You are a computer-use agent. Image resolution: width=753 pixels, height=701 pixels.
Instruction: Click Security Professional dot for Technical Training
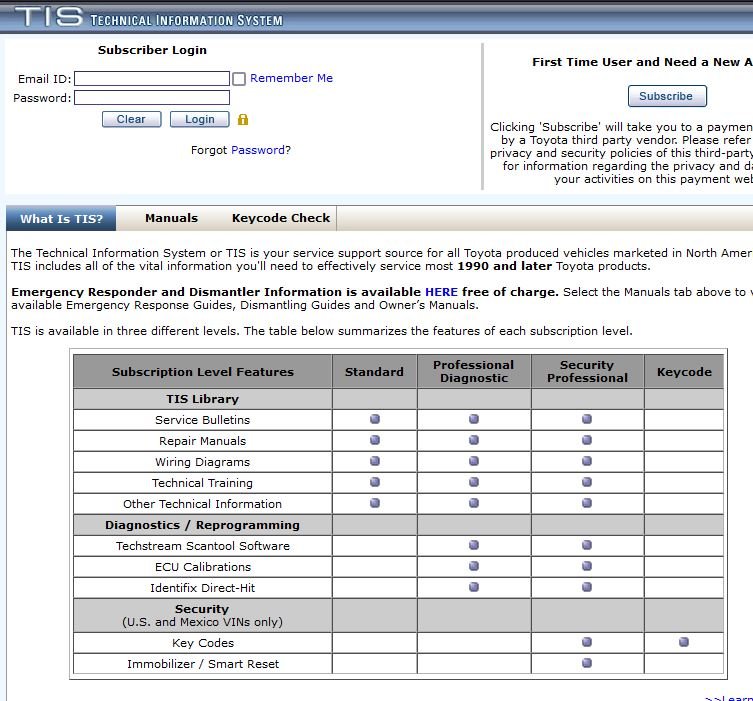click(x=587, y=482)
